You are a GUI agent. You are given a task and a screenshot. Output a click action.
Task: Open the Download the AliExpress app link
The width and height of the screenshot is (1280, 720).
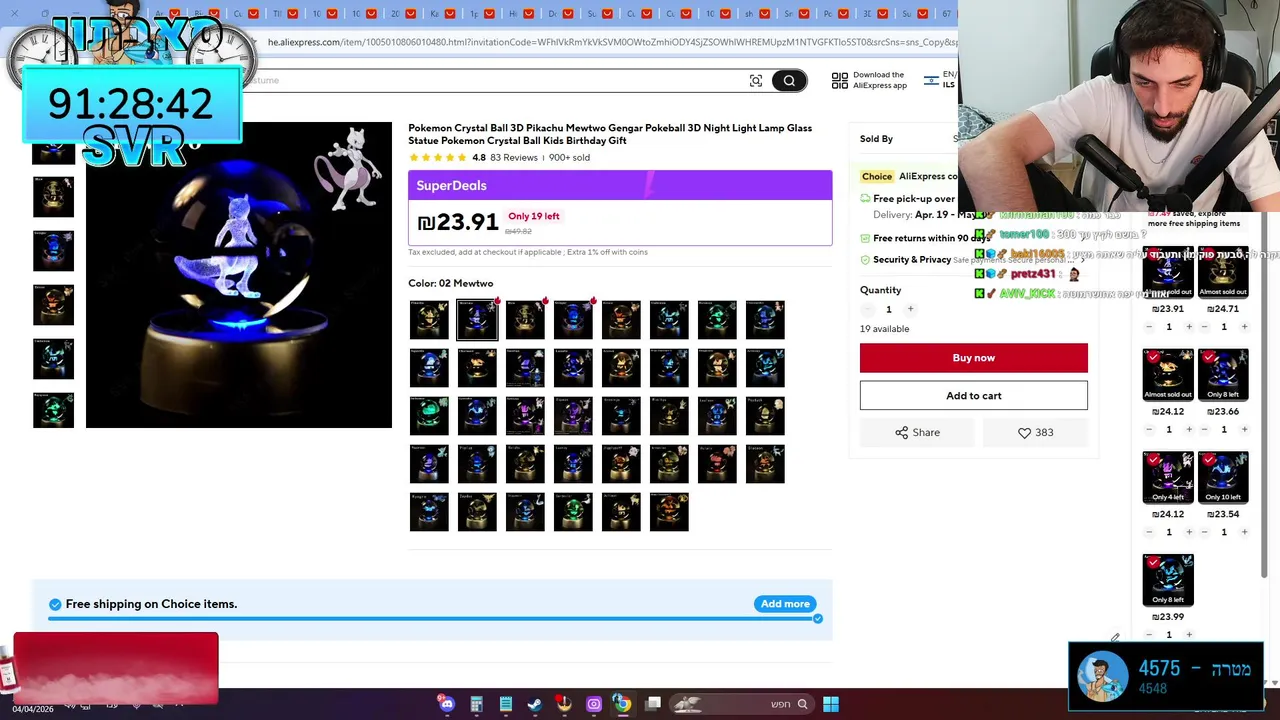[x=879, y=80]
